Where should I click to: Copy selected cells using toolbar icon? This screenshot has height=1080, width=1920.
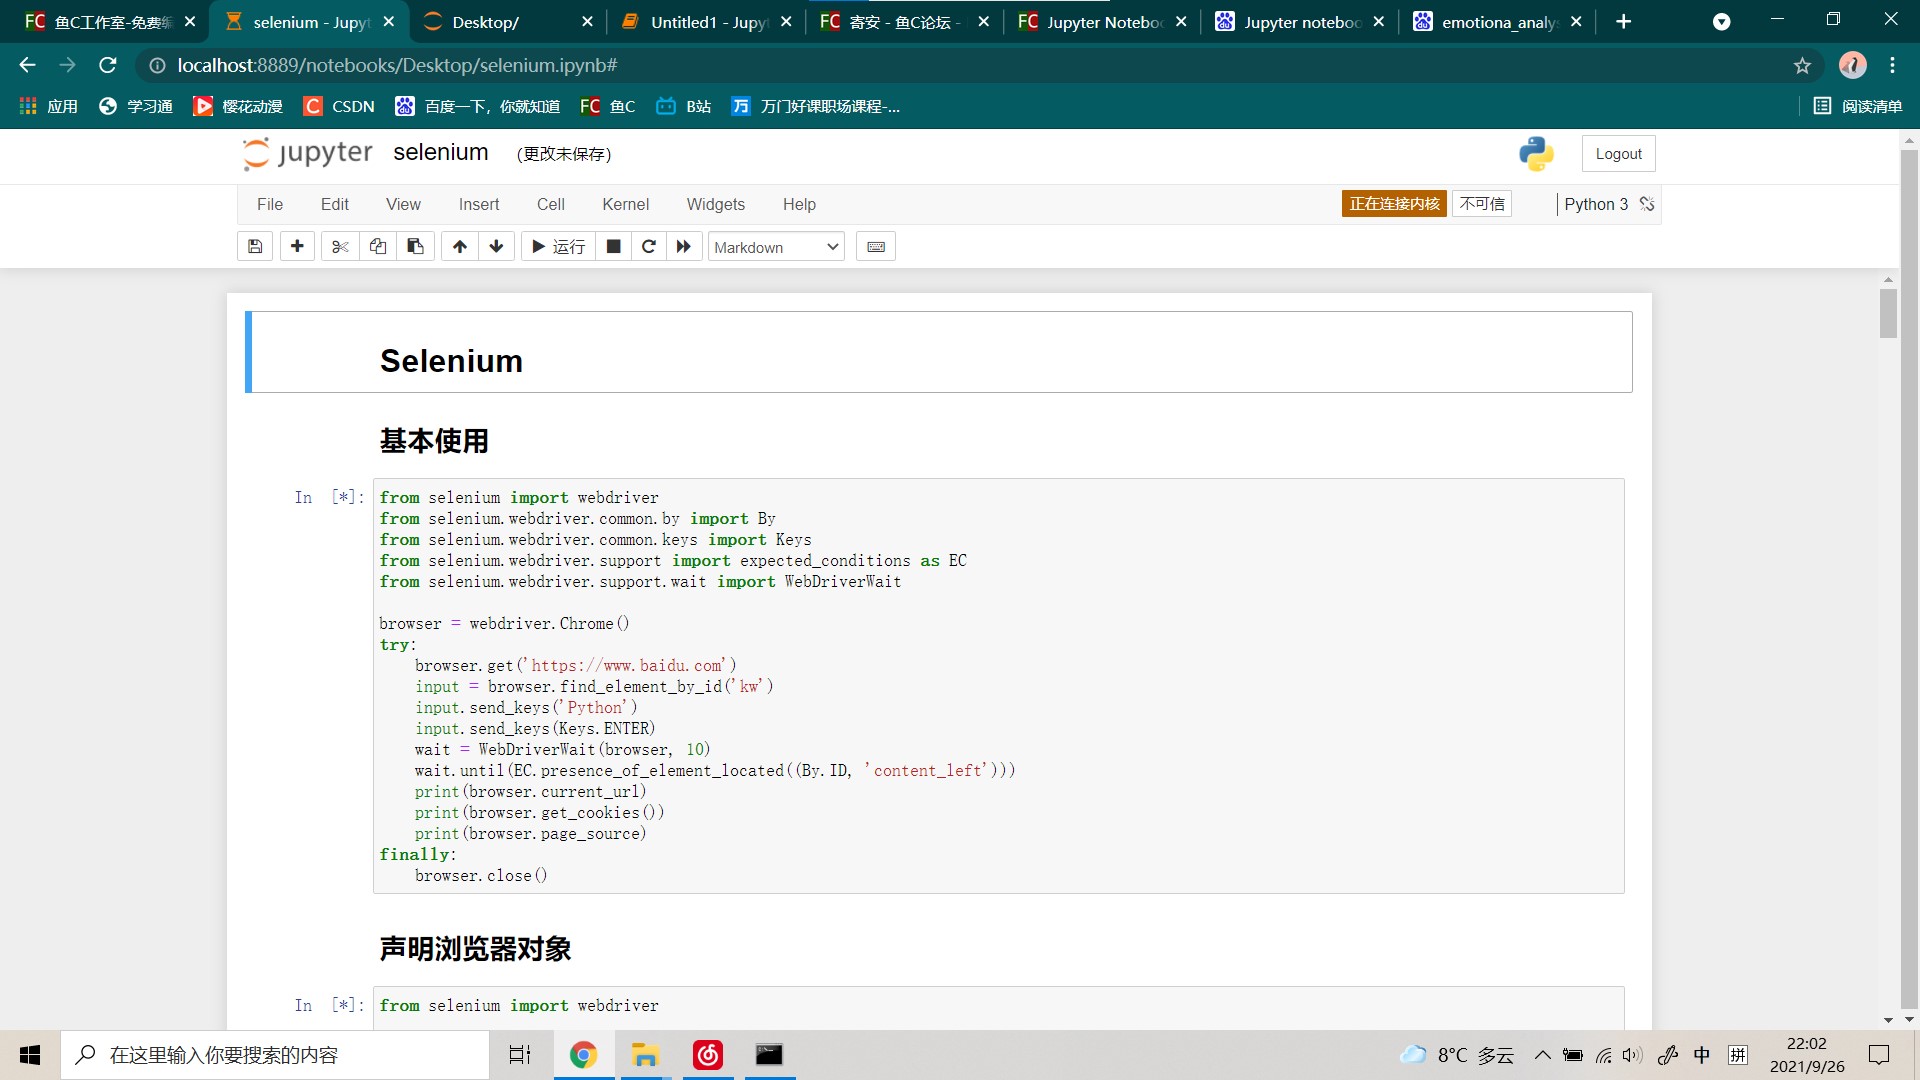(378, 246)
